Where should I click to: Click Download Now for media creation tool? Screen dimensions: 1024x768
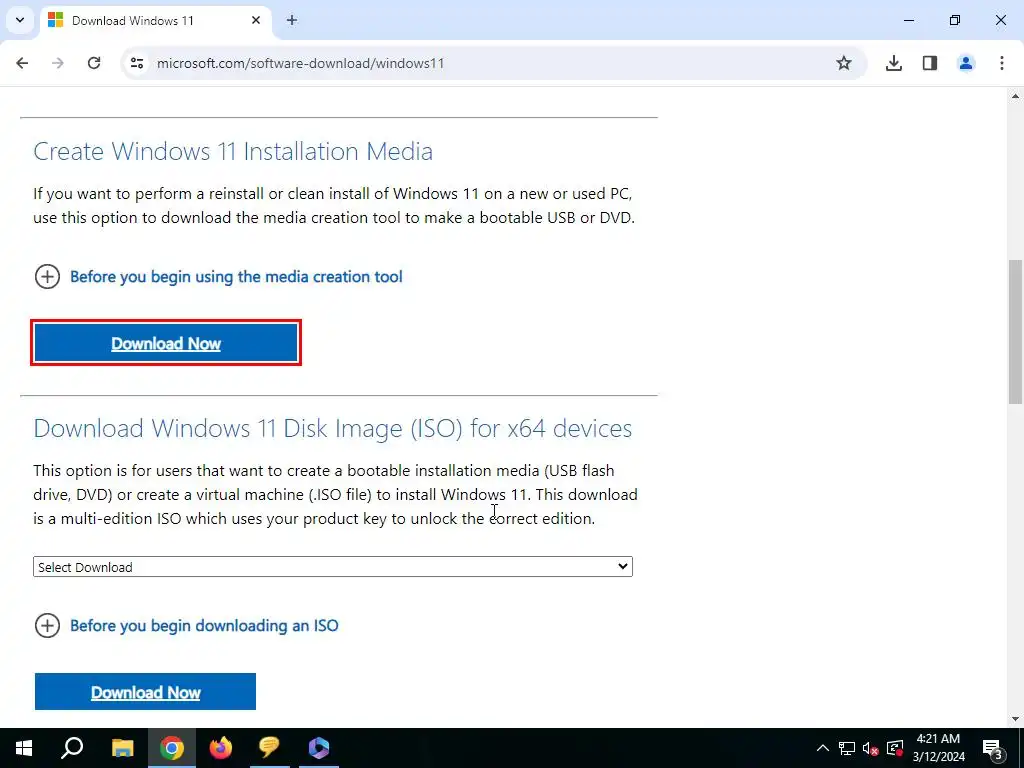click(x=166, y=343)
